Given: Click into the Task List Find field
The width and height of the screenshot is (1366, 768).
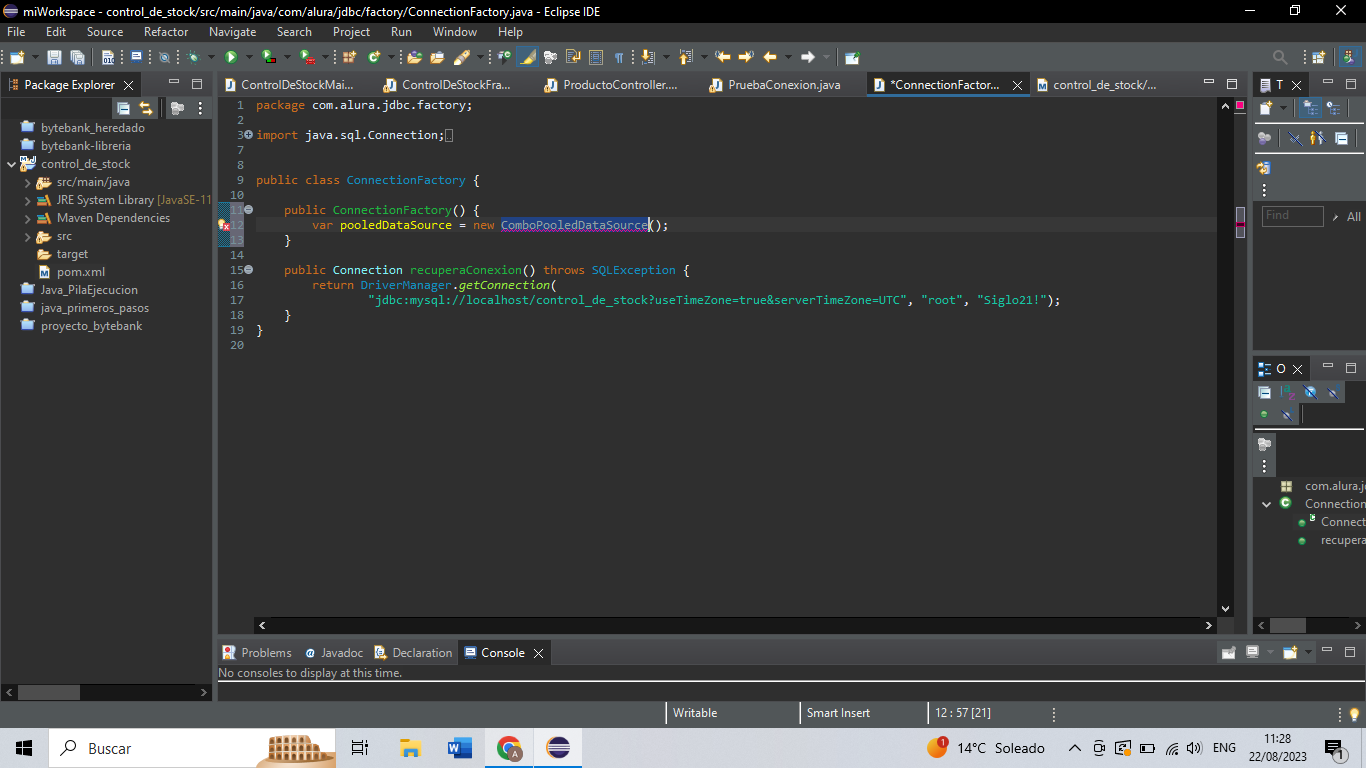Looking at the screenshot, I should [1292, 216].
